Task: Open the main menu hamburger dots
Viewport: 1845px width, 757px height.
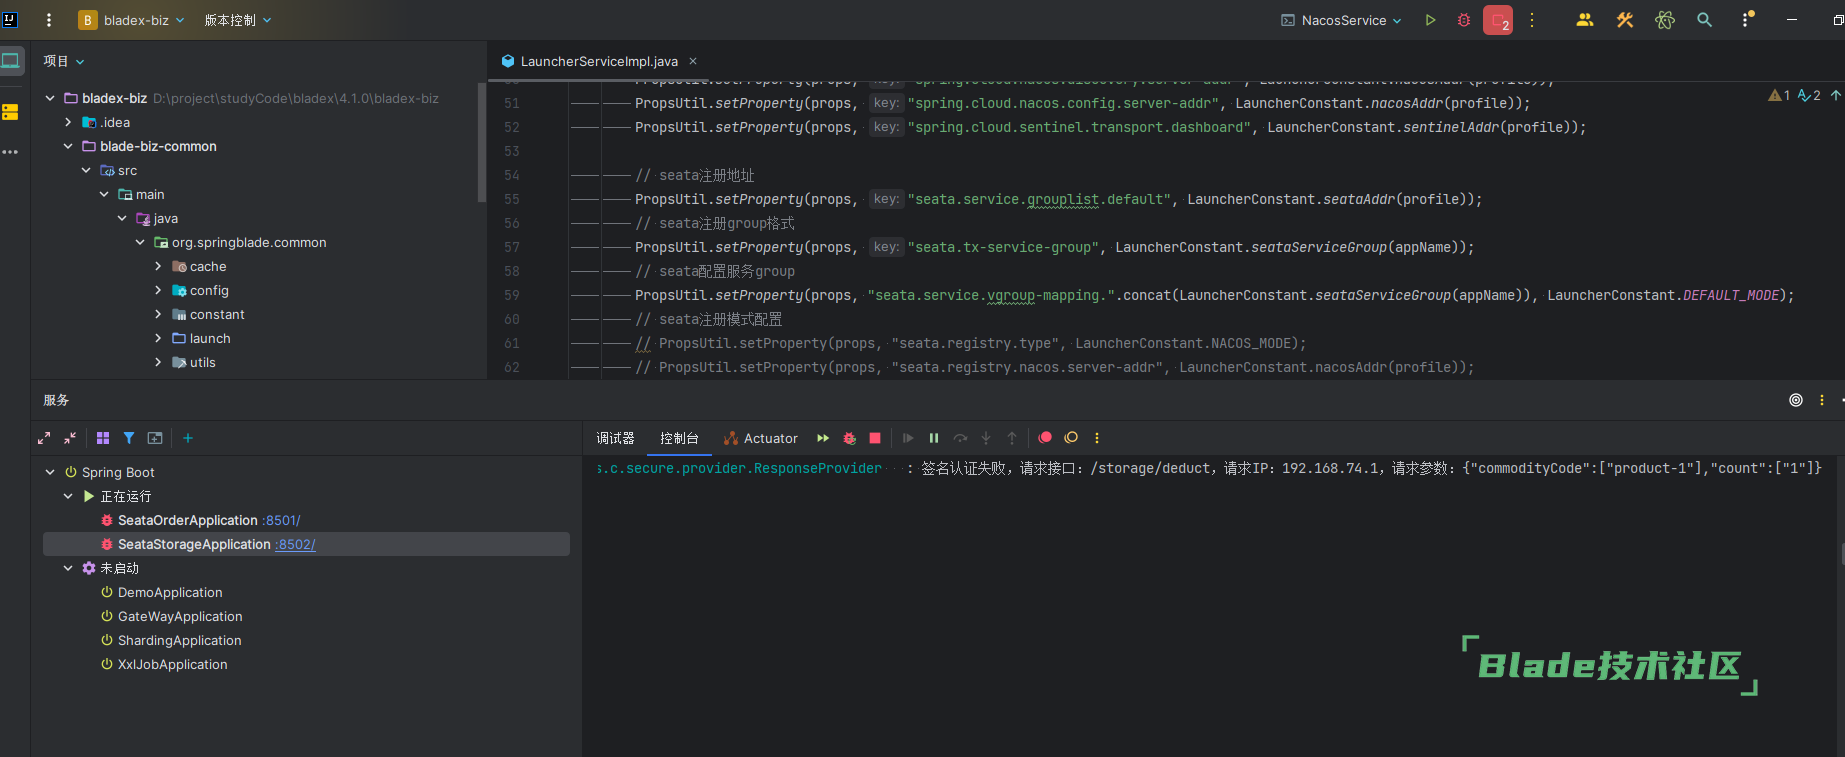Action: click(x=48, y=20)
